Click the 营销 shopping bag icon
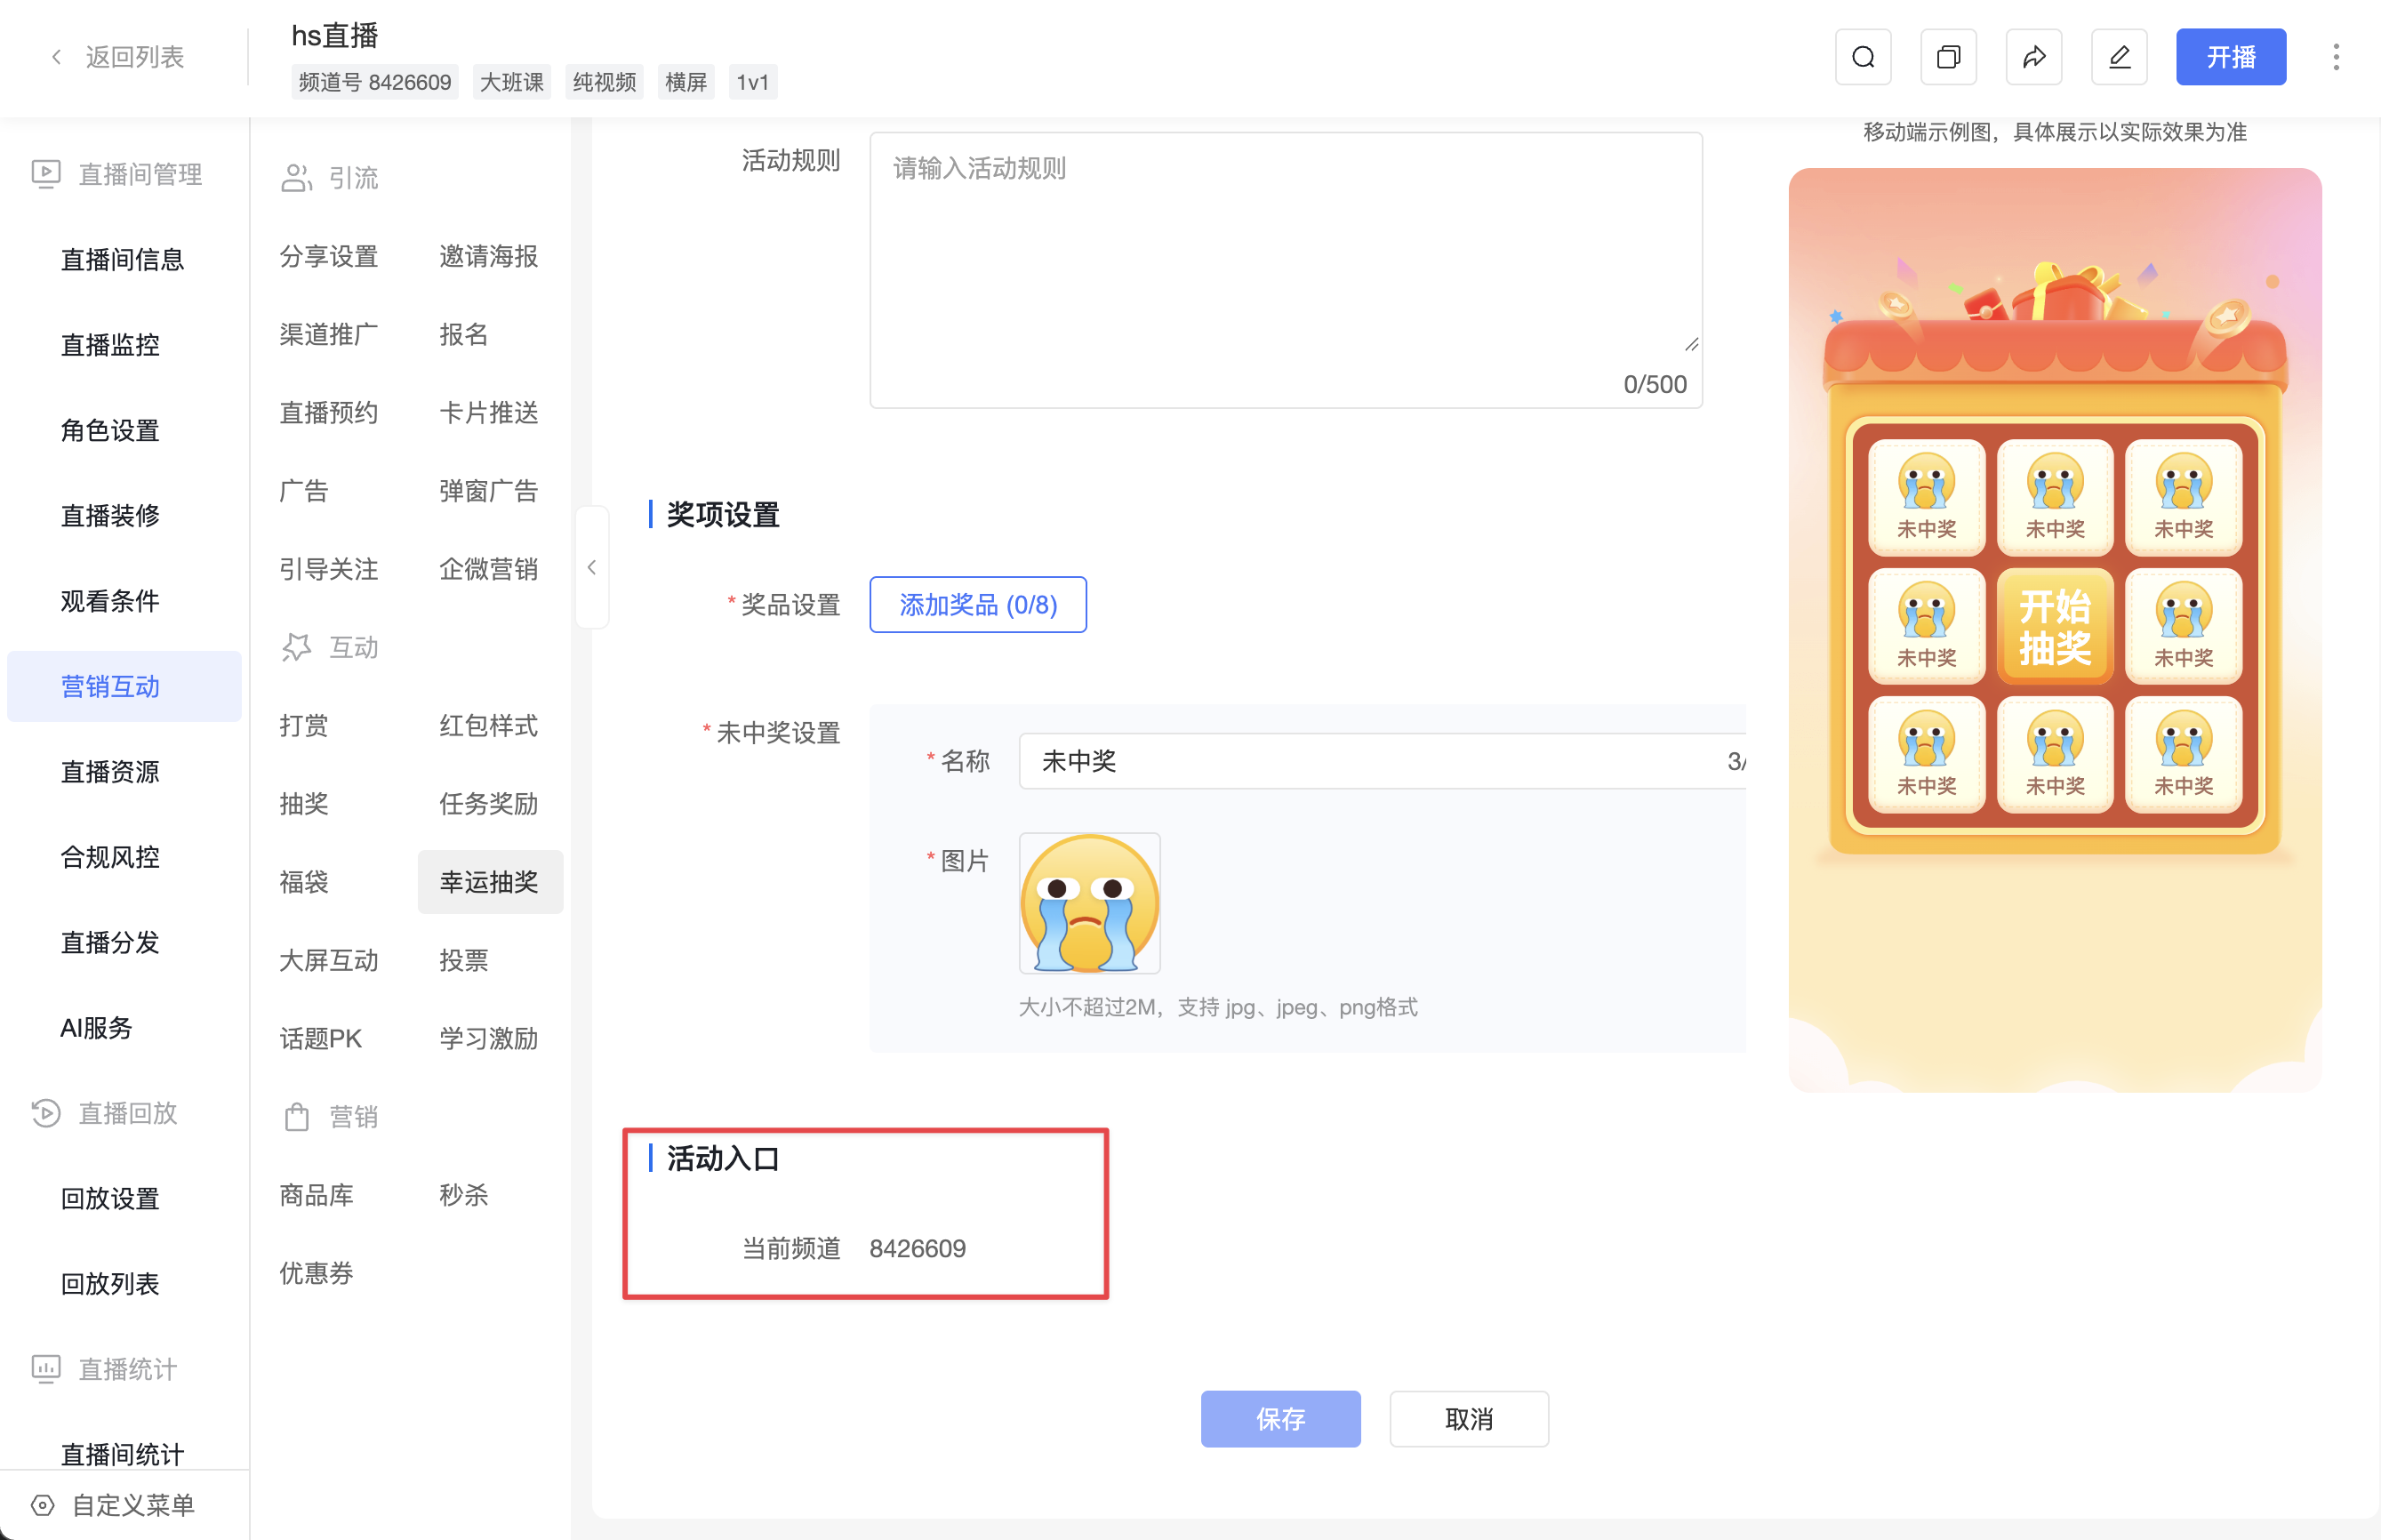This screenshot has width=2381, height=1540. pyautogui.click(x=296, y=1117)
